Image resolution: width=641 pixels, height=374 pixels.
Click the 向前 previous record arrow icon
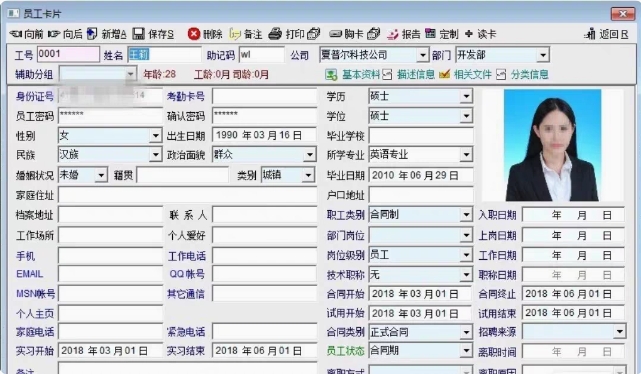pyautogui.click(x=16, y=34)
